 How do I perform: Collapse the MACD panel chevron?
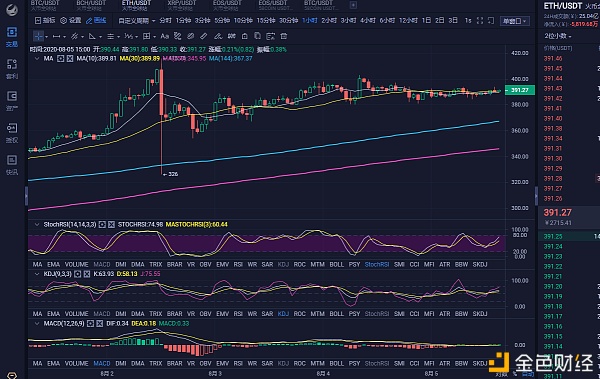[x=37, y=323]
